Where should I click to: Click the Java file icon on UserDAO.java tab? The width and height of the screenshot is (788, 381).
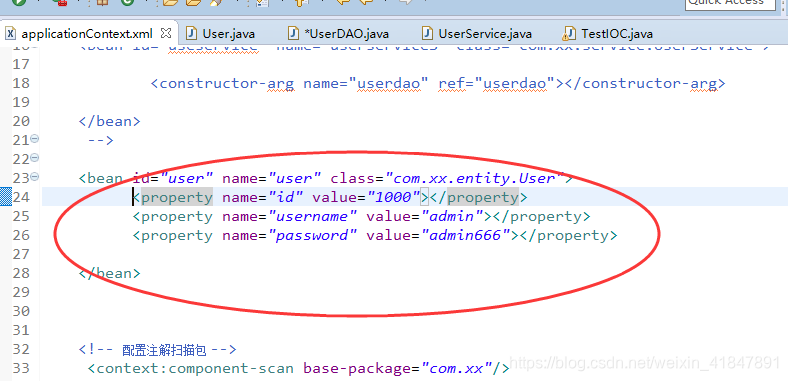[293, 34]
